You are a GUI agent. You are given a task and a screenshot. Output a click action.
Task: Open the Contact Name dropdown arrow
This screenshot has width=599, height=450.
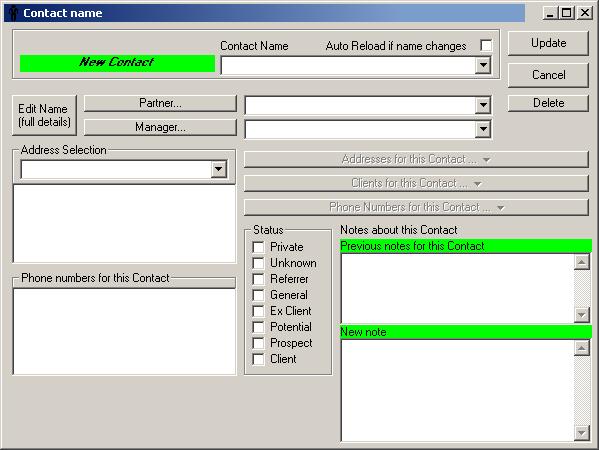[x=483, y=65]
